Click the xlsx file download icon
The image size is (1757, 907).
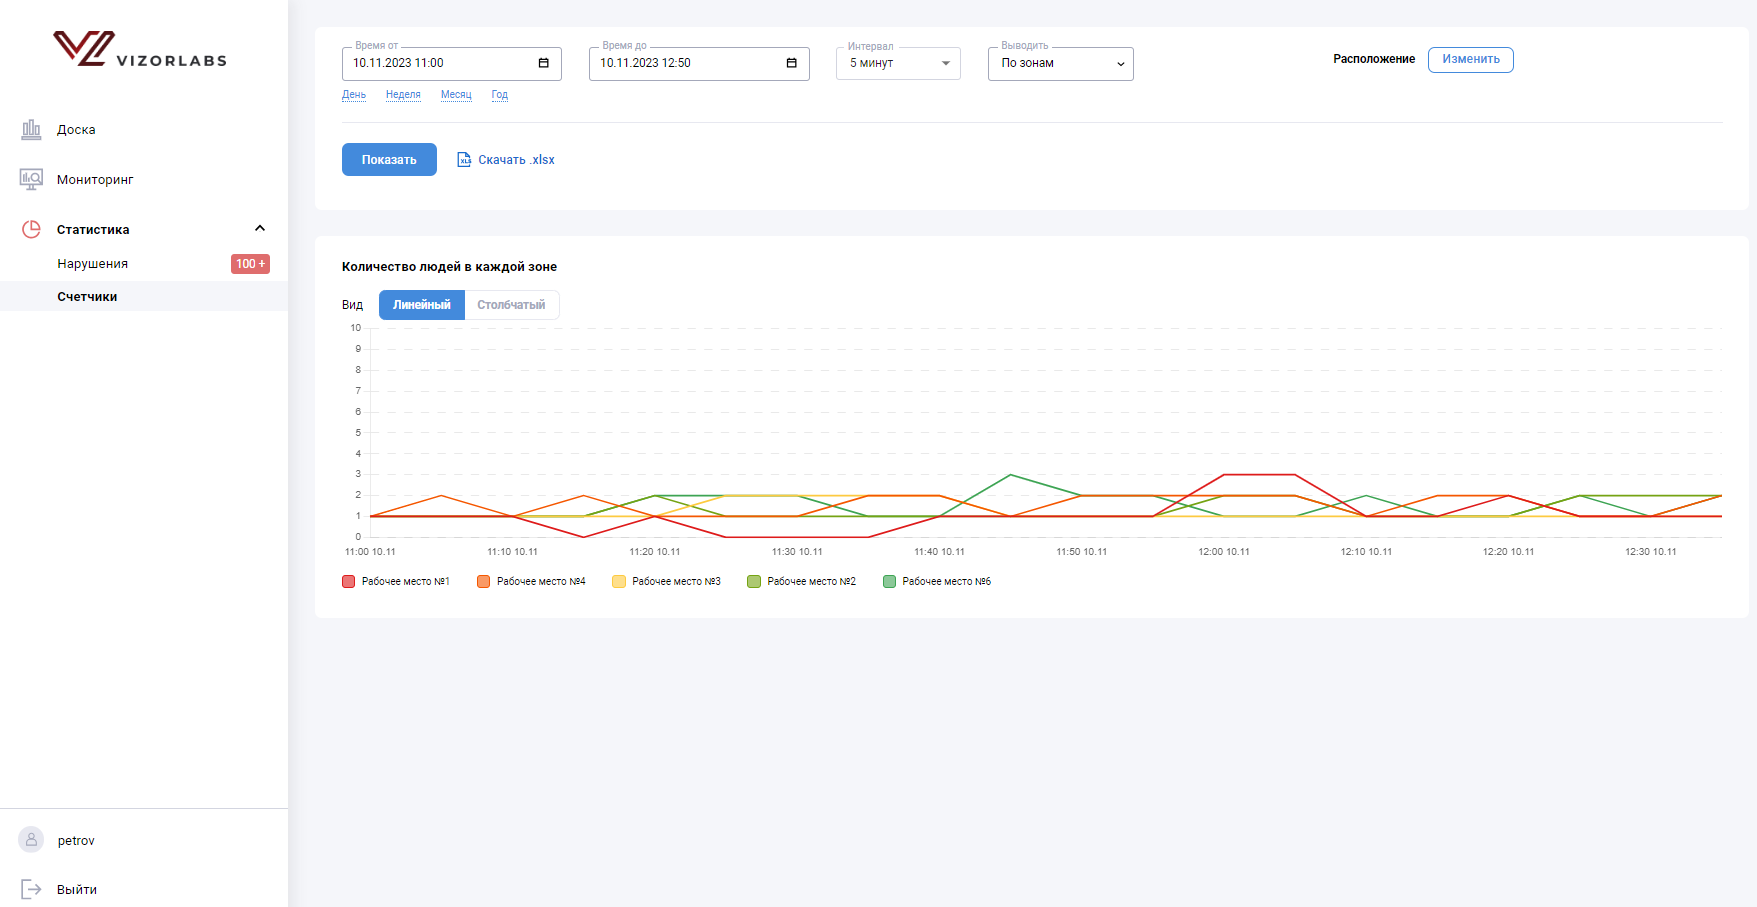pyautogui.click(x=464, y=160)
